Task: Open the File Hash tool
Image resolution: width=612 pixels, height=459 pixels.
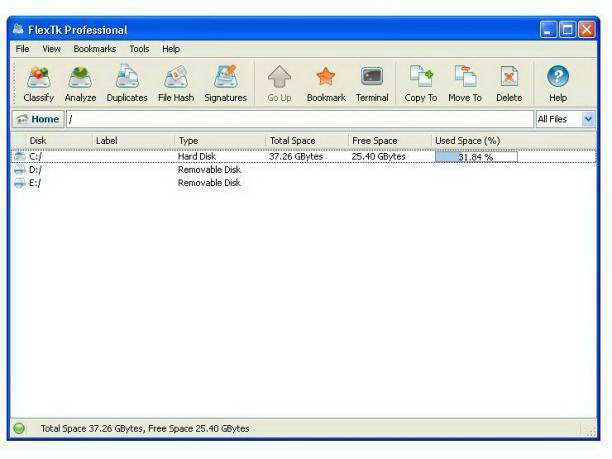Action: tap(176, 84)
